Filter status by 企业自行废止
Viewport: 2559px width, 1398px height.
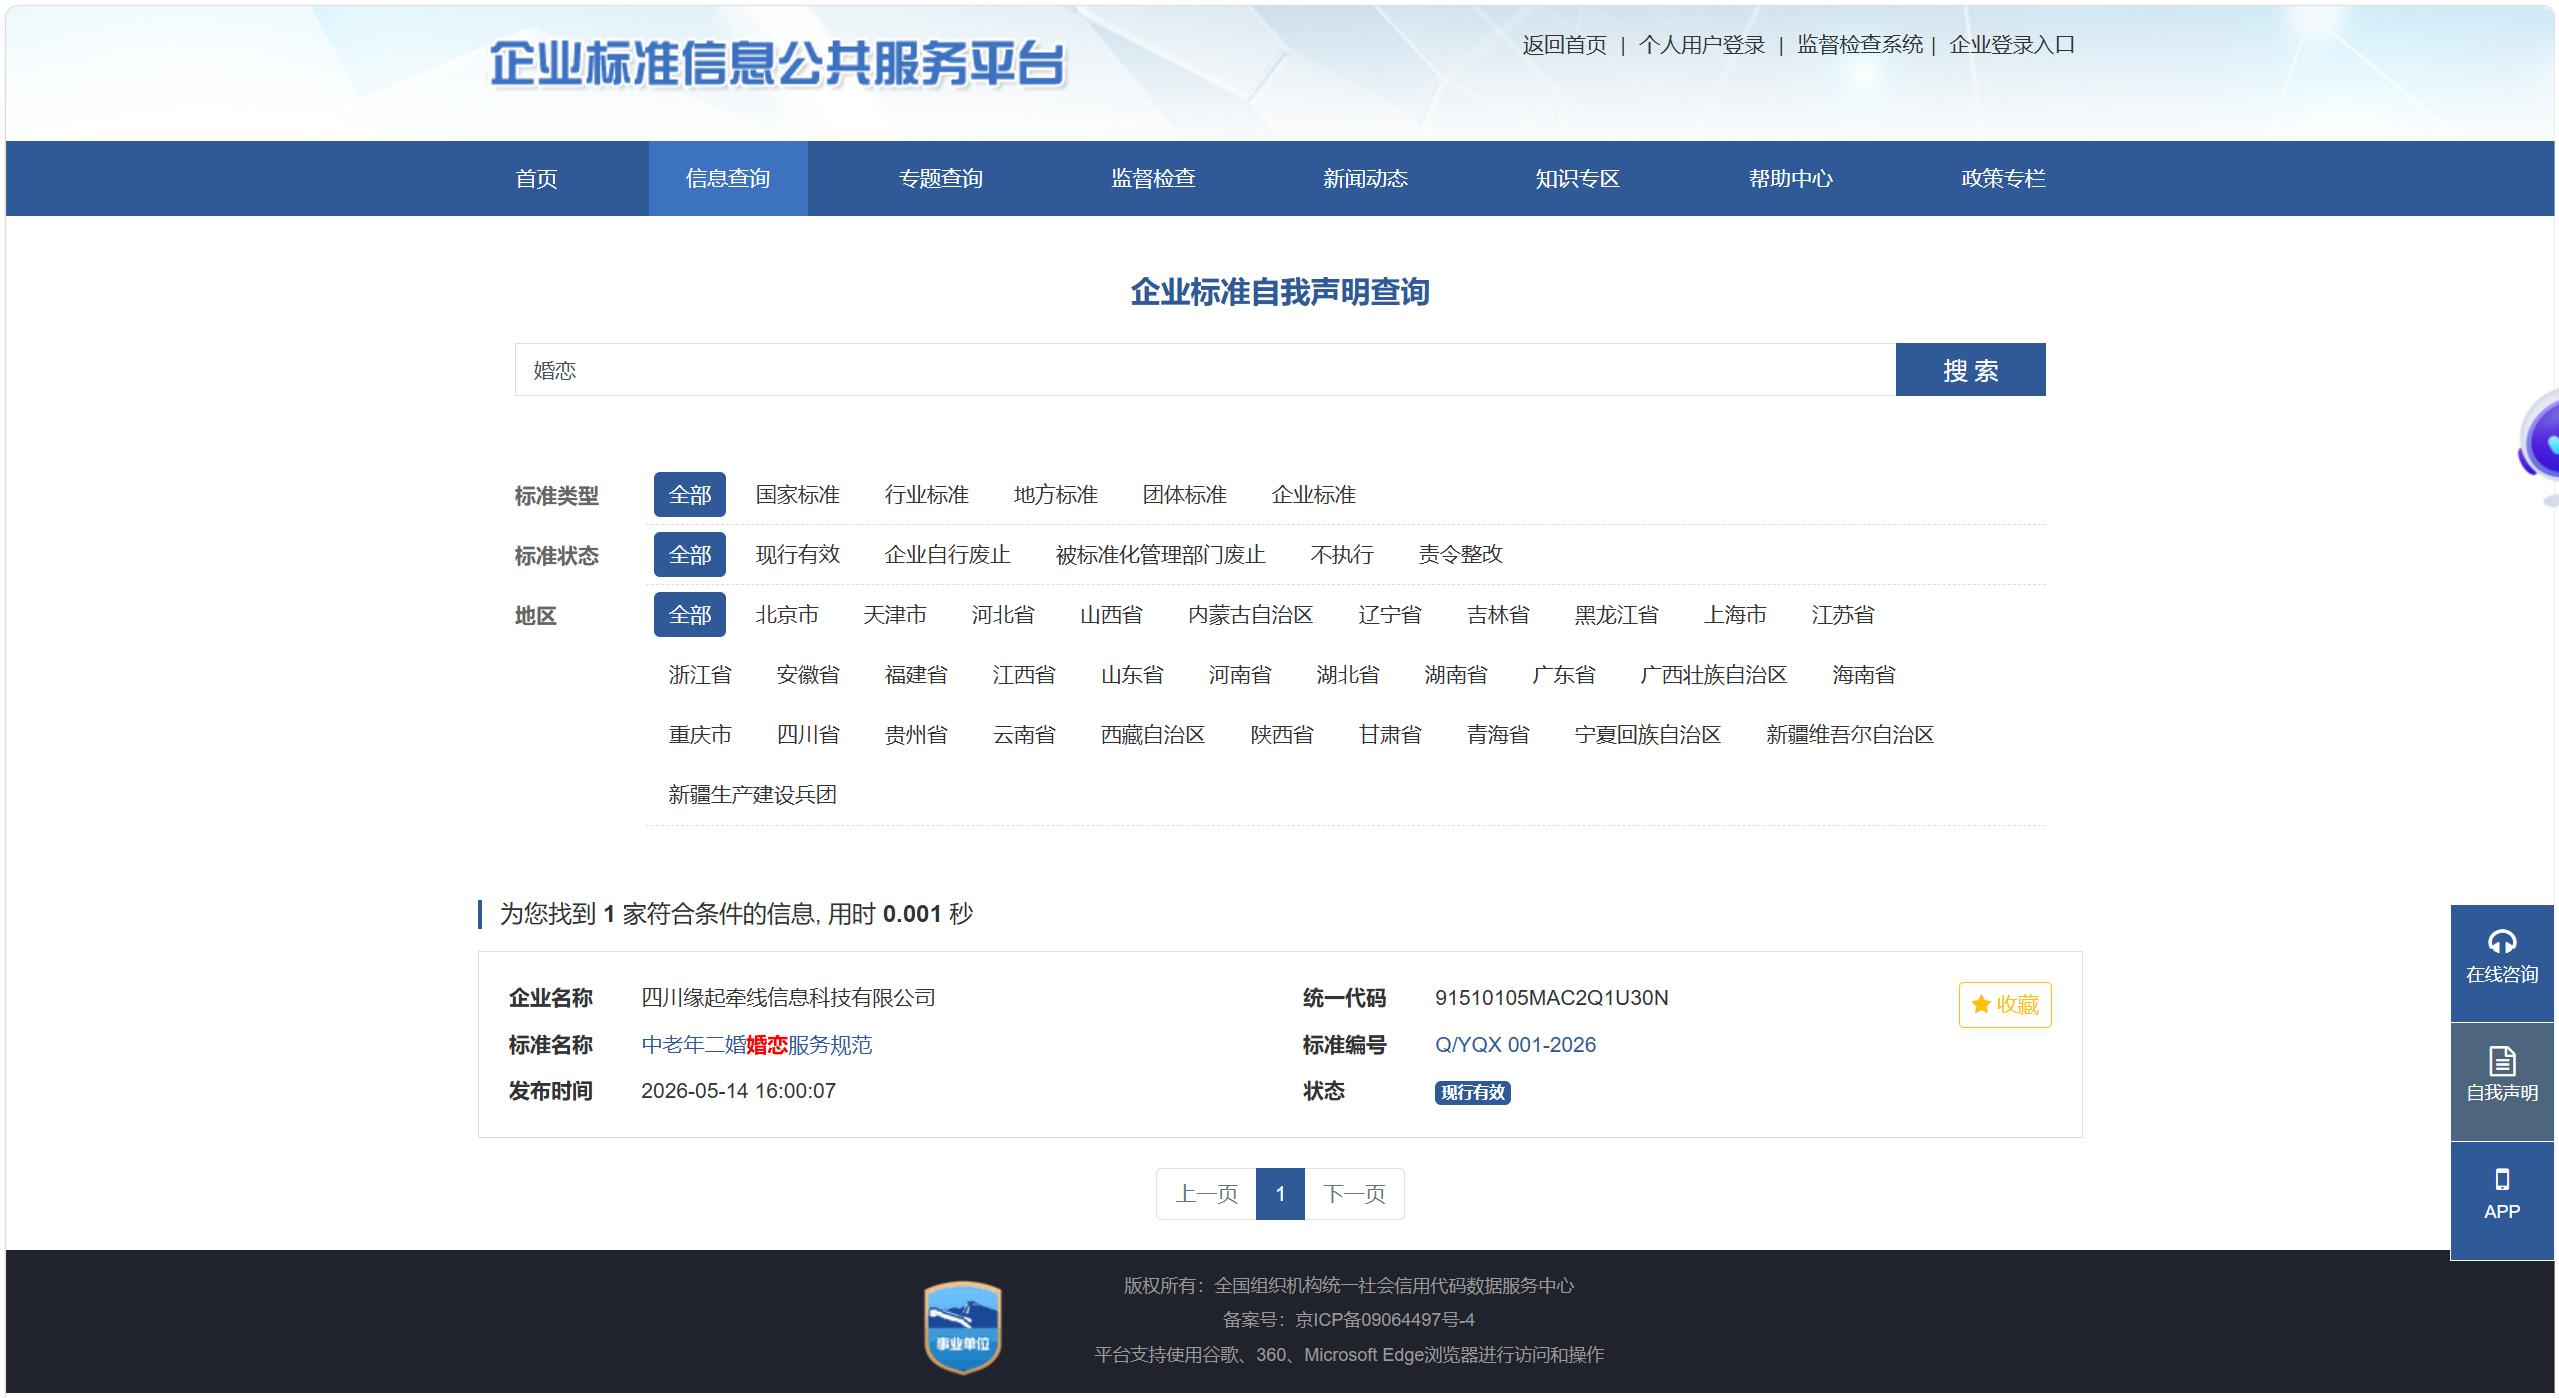point(947,555)
